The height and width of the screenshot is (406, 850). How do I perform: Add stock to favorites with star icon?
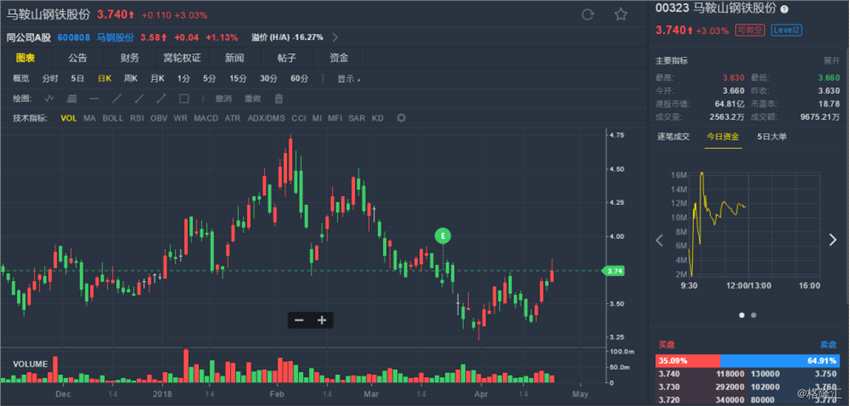pos(620,14)
